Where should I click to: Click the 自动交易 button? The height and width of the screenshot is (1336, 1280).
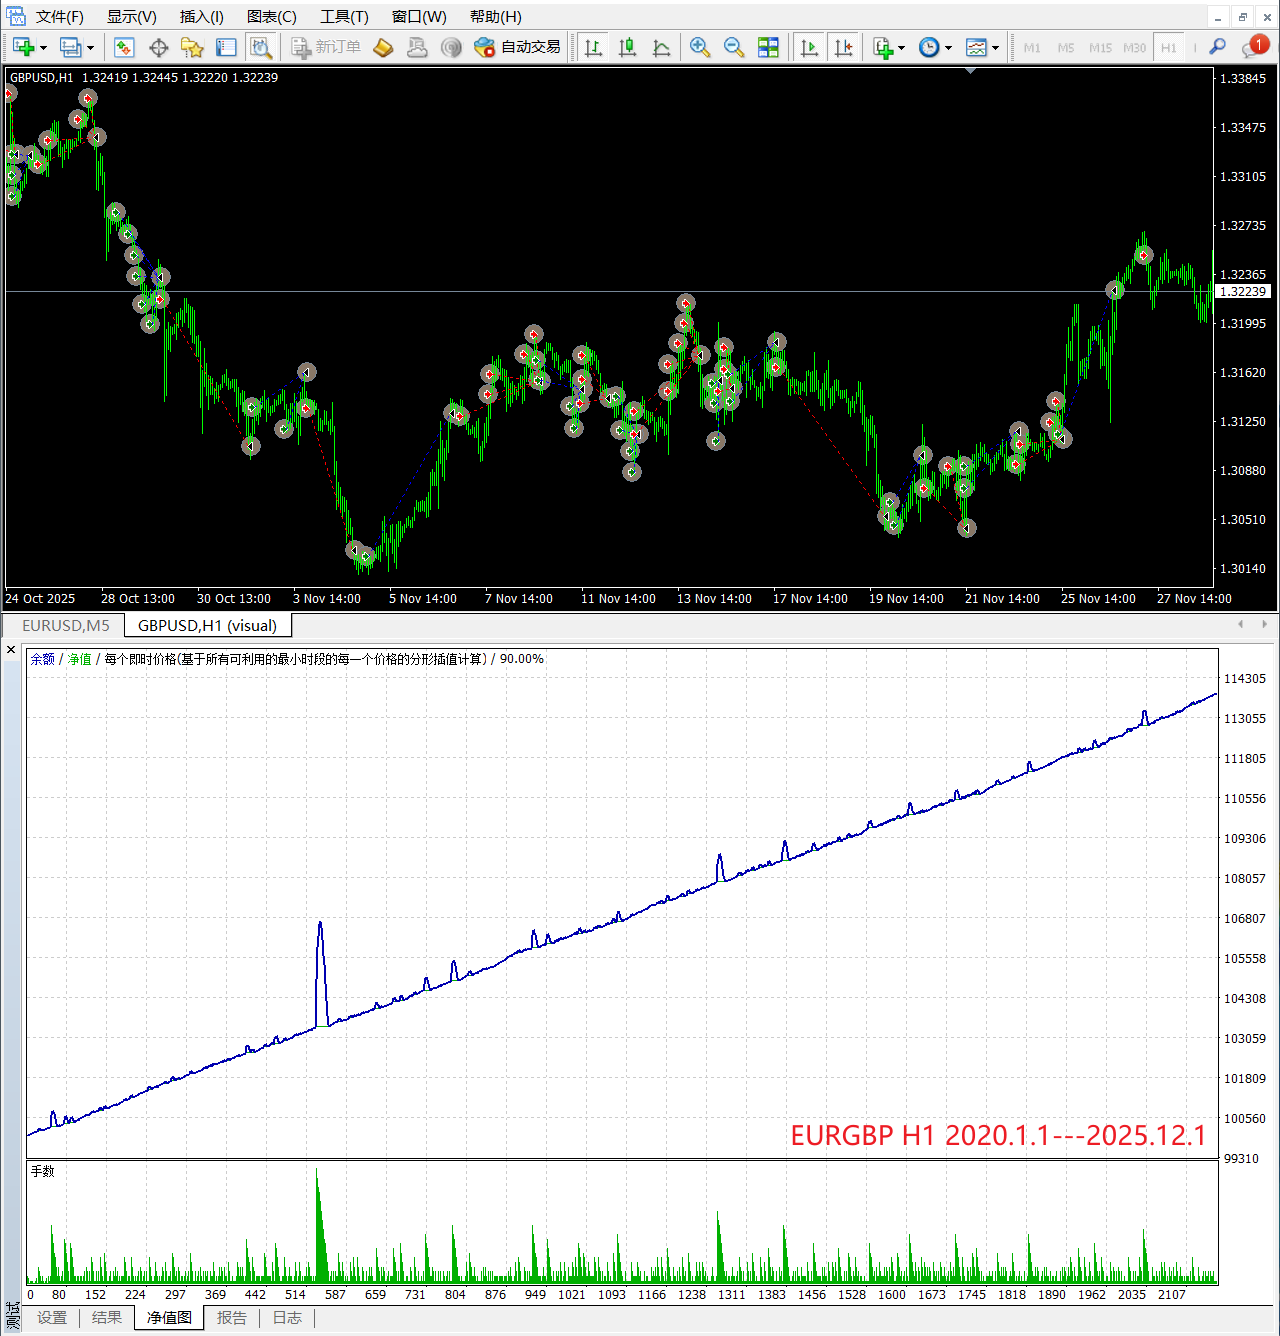point(518,47)
